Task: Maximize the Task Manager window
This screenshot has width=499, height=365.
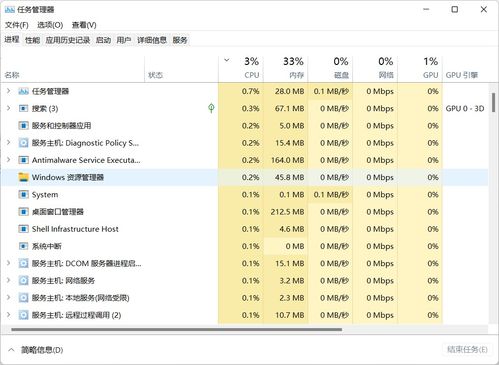Action: 455,10
